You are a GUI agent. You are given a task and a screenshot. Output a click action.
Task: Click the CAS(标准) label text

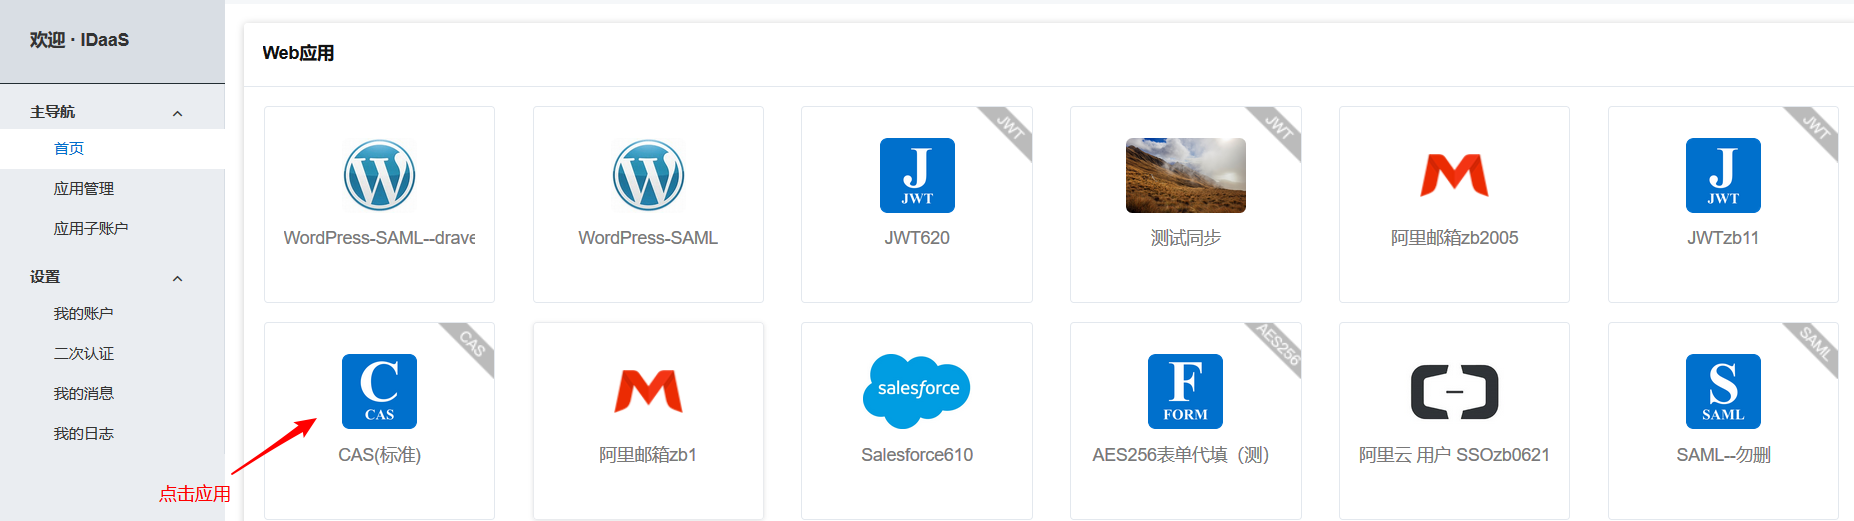[x=379, y=455]
